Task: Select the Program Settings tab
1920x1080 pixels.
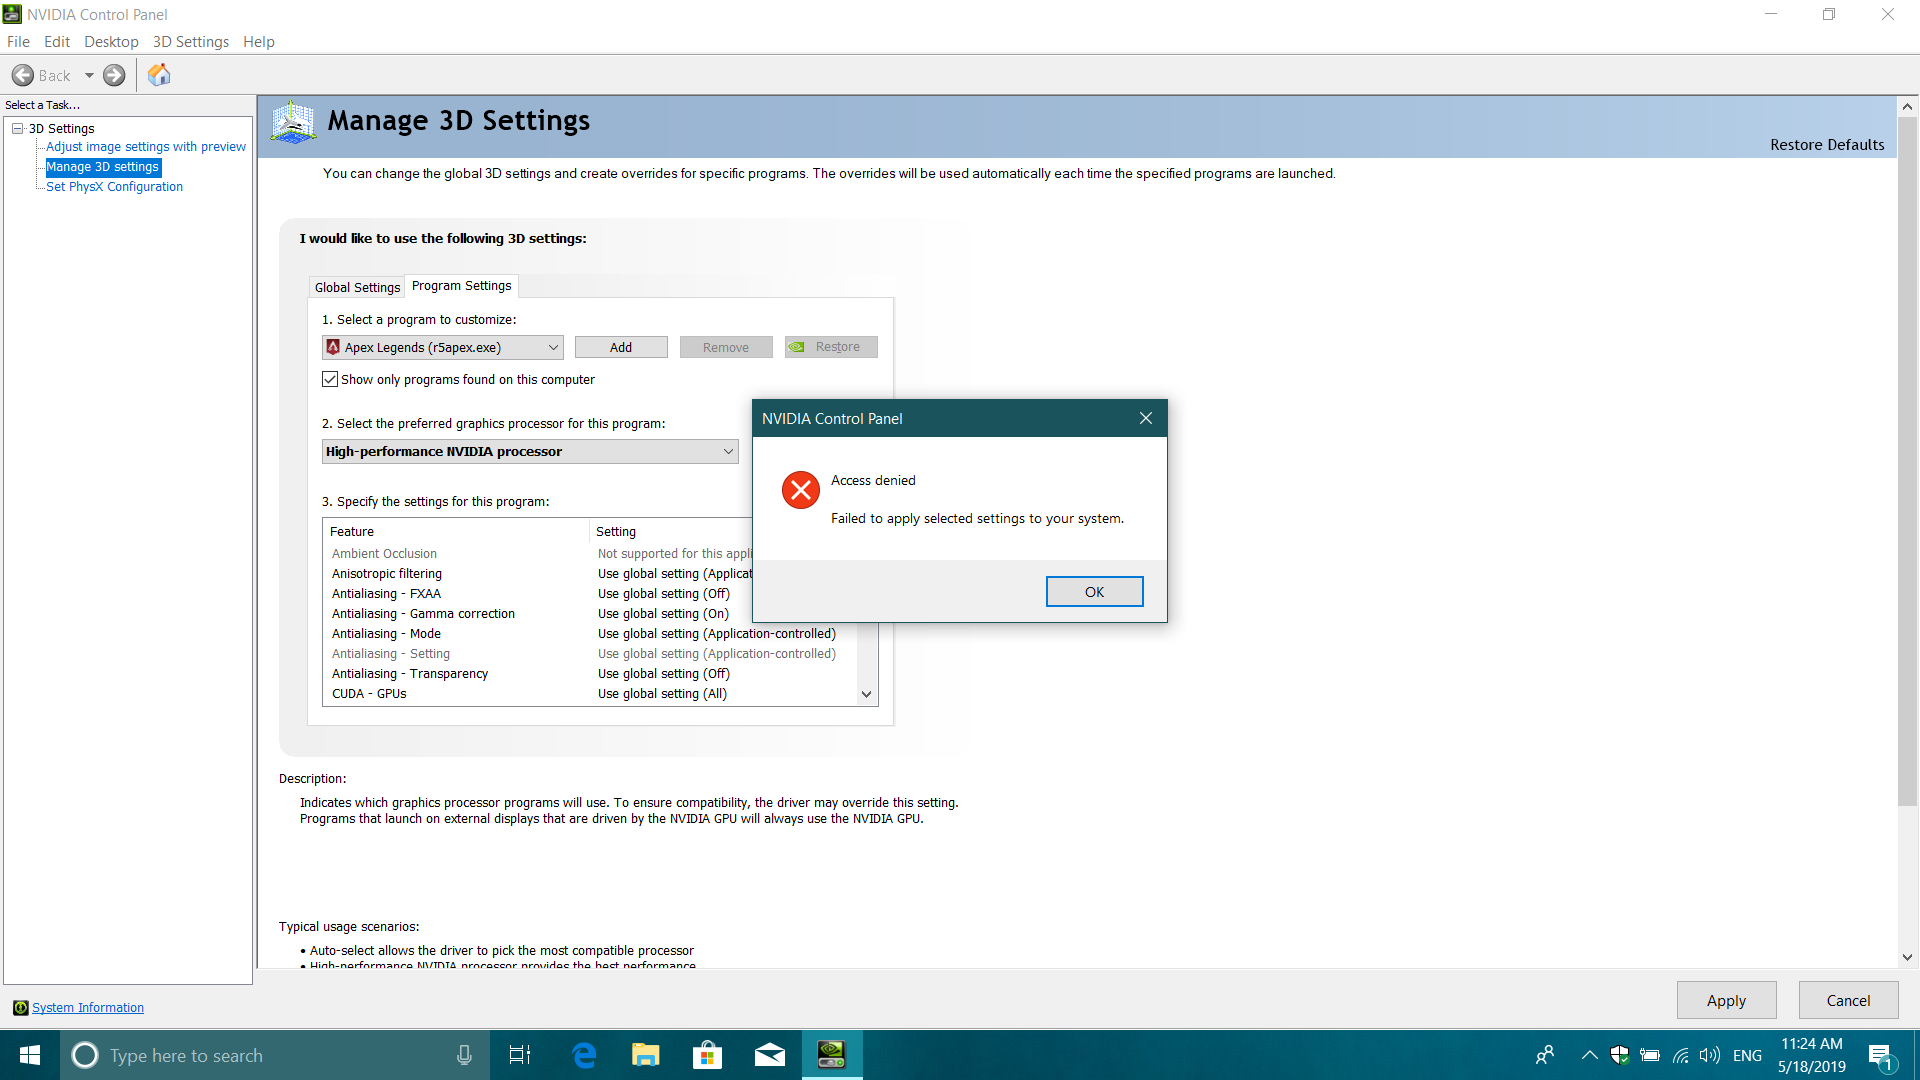Action: click(461, 286)
